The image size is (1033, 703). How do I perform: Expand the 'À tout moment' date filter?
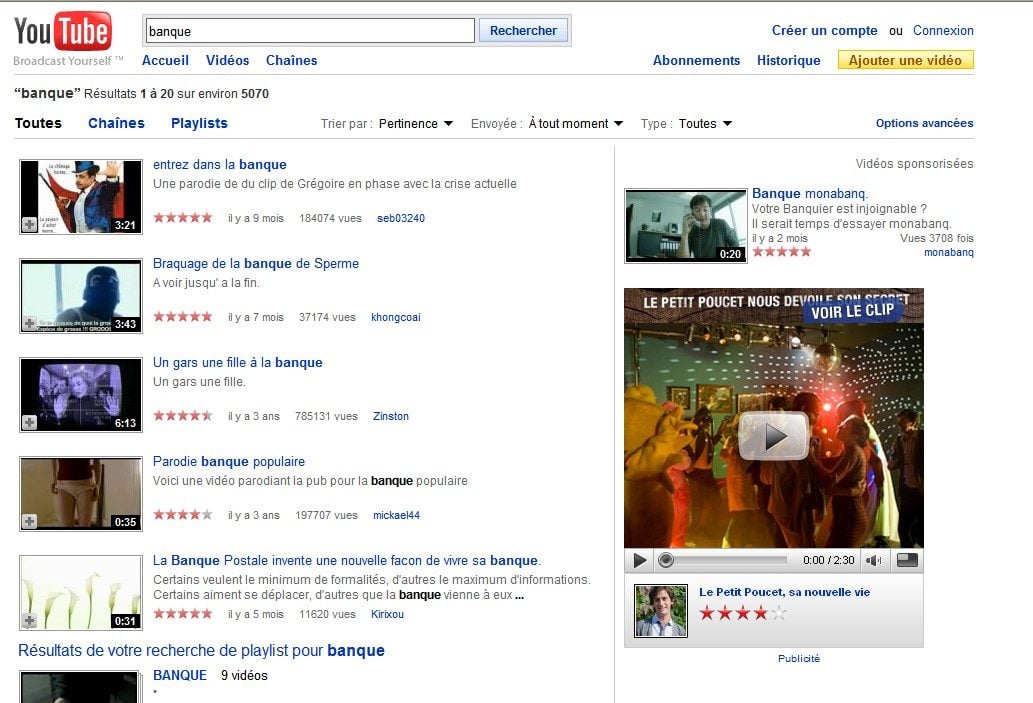click(575, 124)
